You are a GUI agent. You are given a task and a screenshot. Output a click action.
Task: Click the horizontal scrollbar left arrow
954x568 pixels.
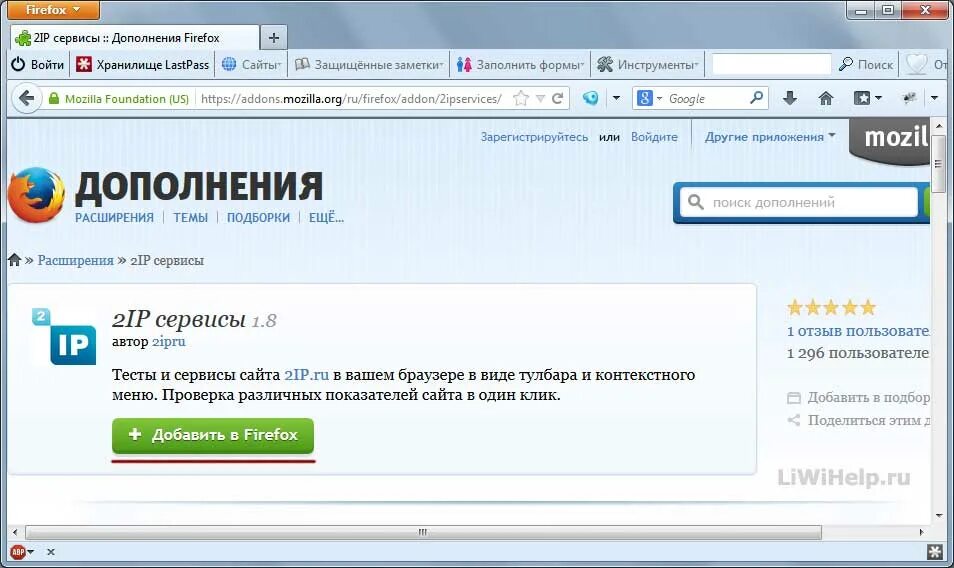[x=15, y=532]
